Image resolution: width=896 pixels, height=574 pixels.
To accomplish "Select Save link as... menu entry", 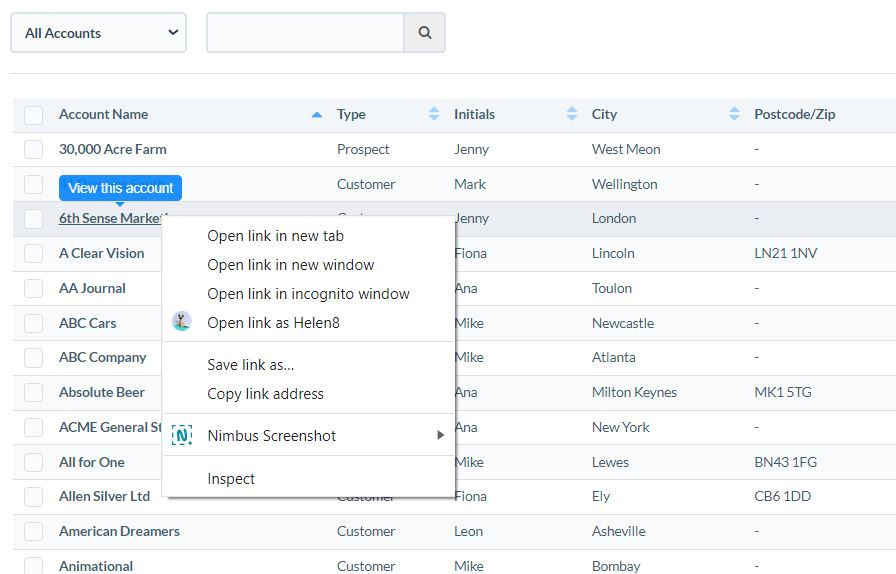I will 309,365.
